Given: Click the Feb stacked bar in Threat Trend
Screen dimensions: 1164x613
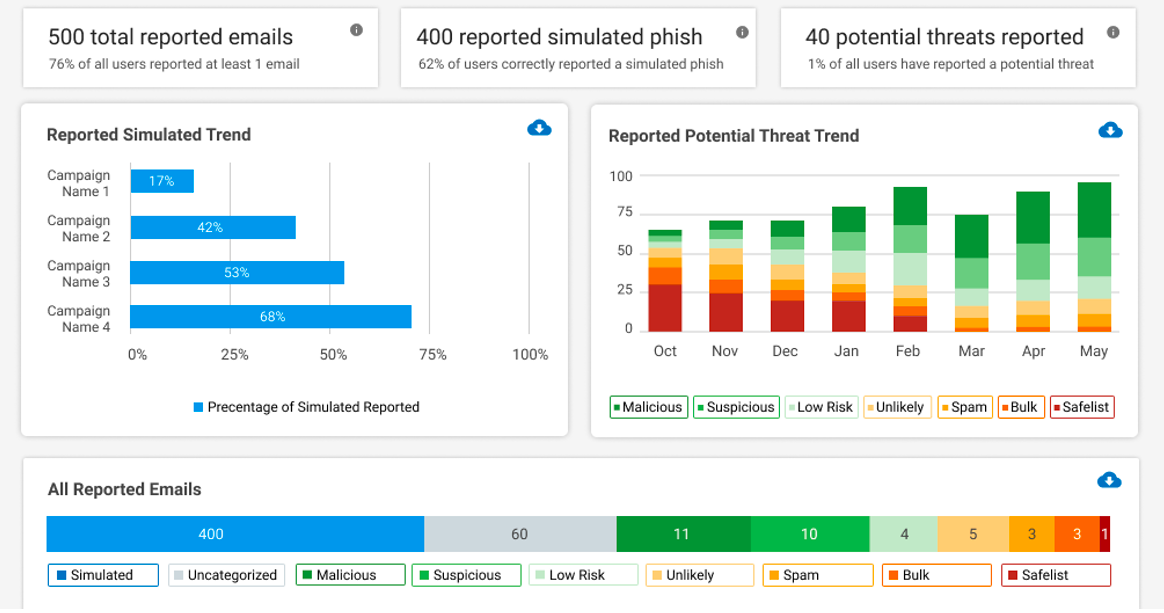Looking at the screenshot, I should tap(910, 259).
